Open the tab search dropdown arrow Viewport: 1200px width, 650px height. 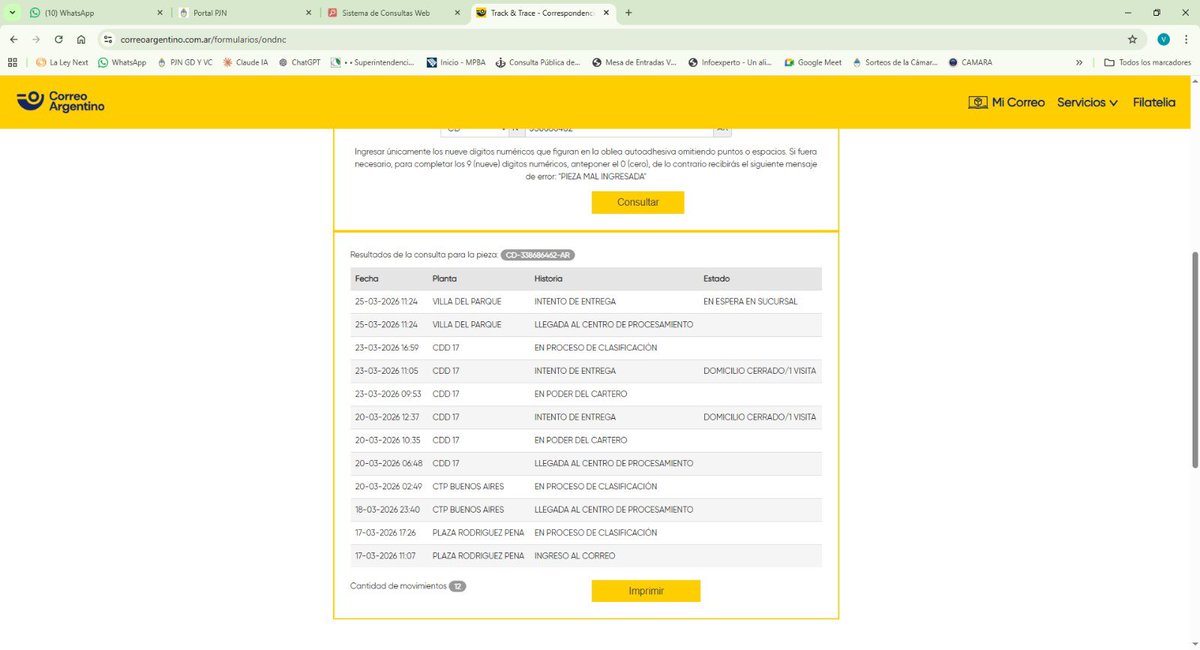pyautogui.click(x=12, y=13)
